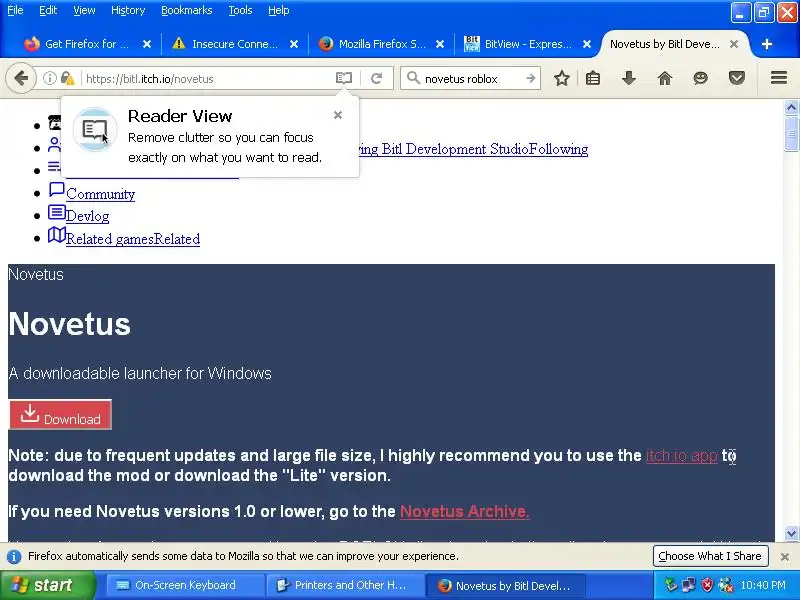
Task: Click the Related games map icon
Action: click(x=56, y=235)
